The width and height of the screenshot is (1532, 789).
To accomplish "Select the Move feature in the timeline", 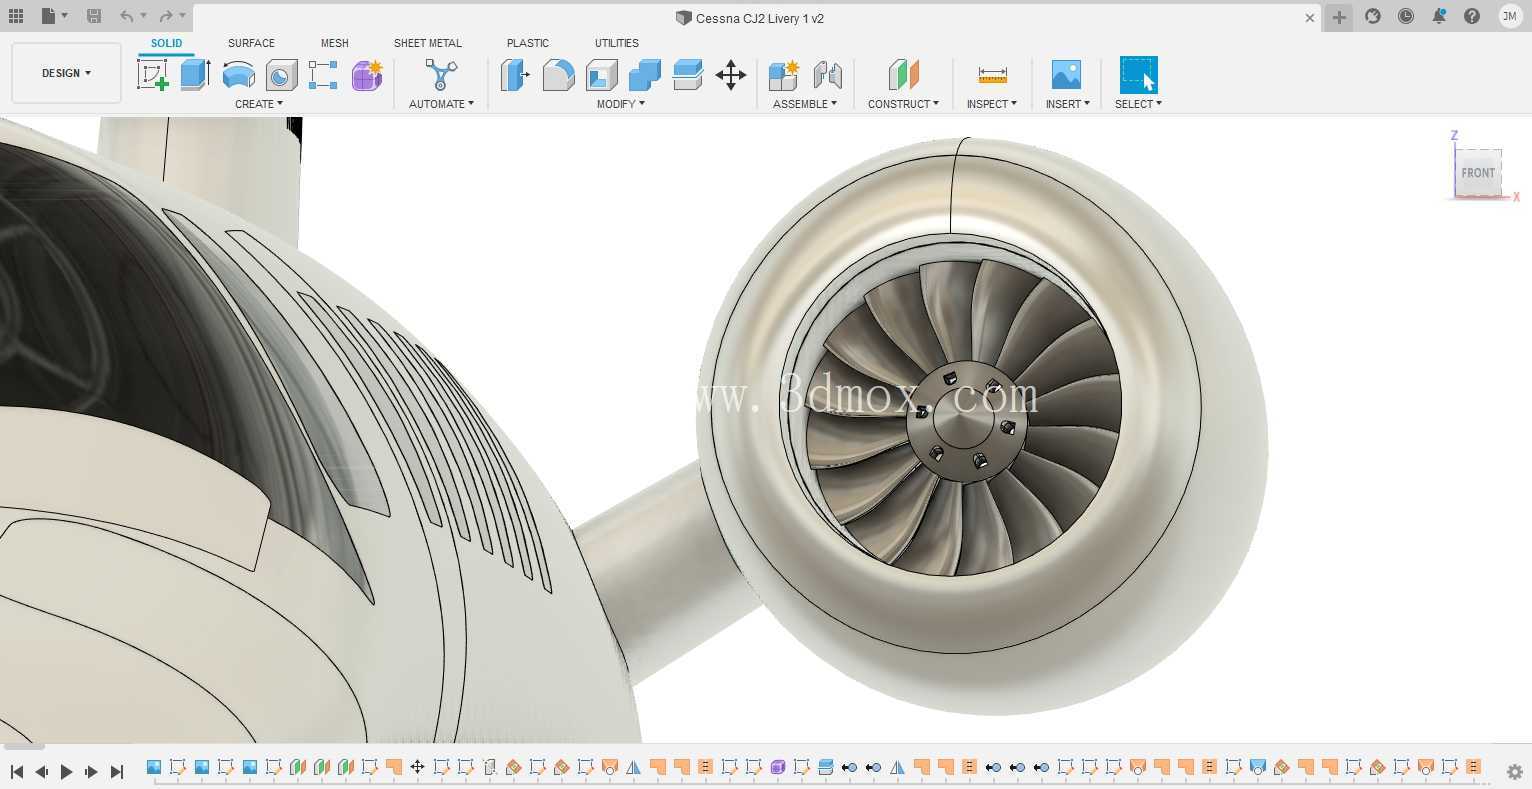I will coord(417,767).
